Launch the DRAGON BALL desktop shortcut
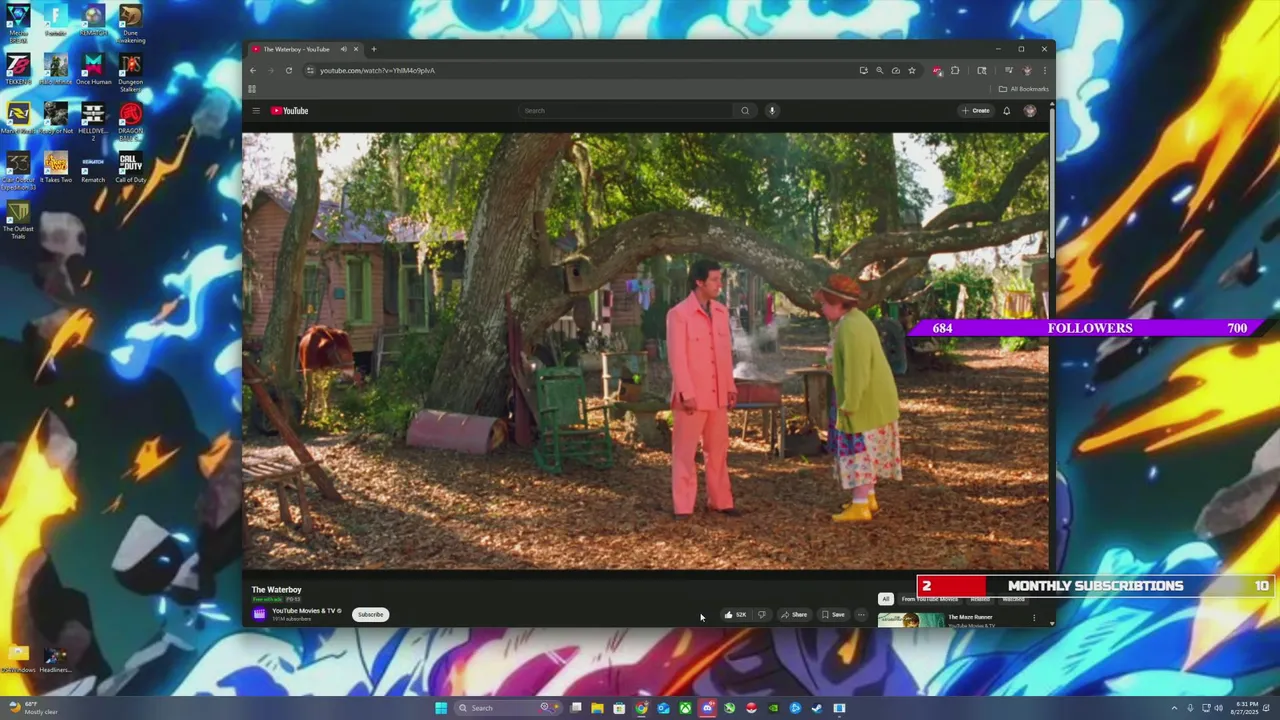This screenshot has height=720, width=1280. pyautogui.click(x=130, y=121)
